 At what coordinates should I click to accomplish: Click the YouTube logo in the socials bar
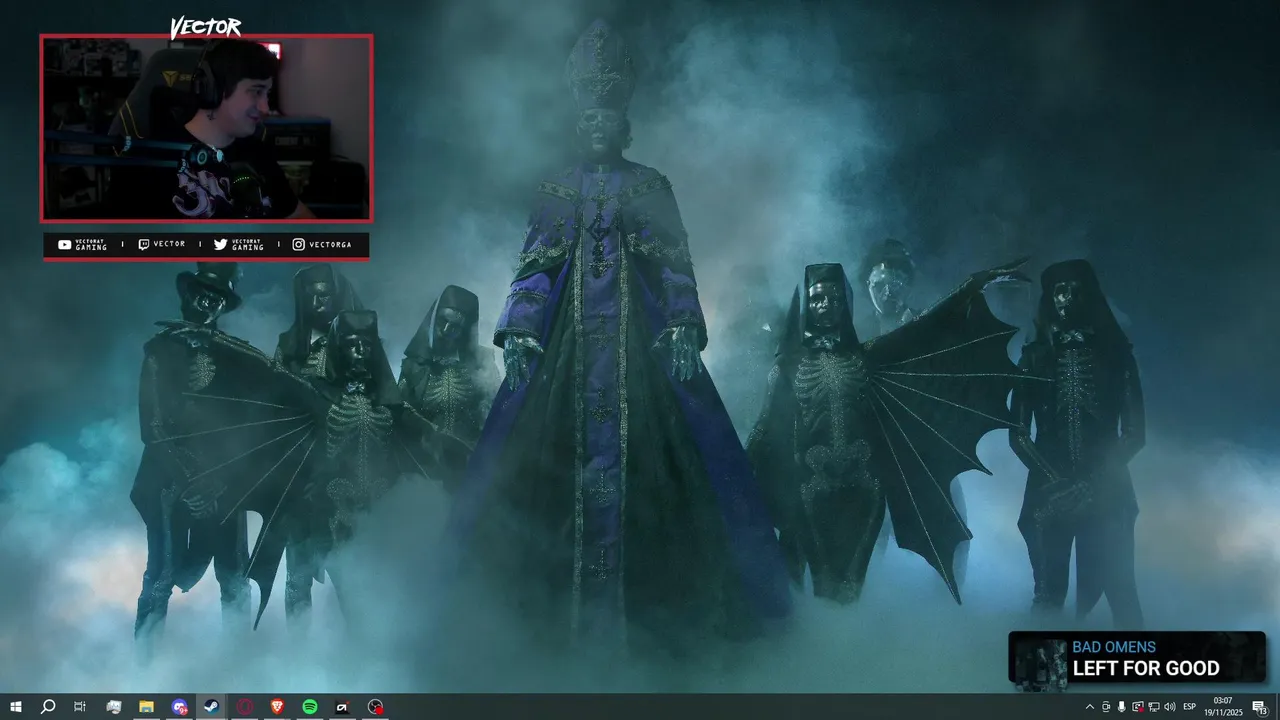(x=64, y=244)
